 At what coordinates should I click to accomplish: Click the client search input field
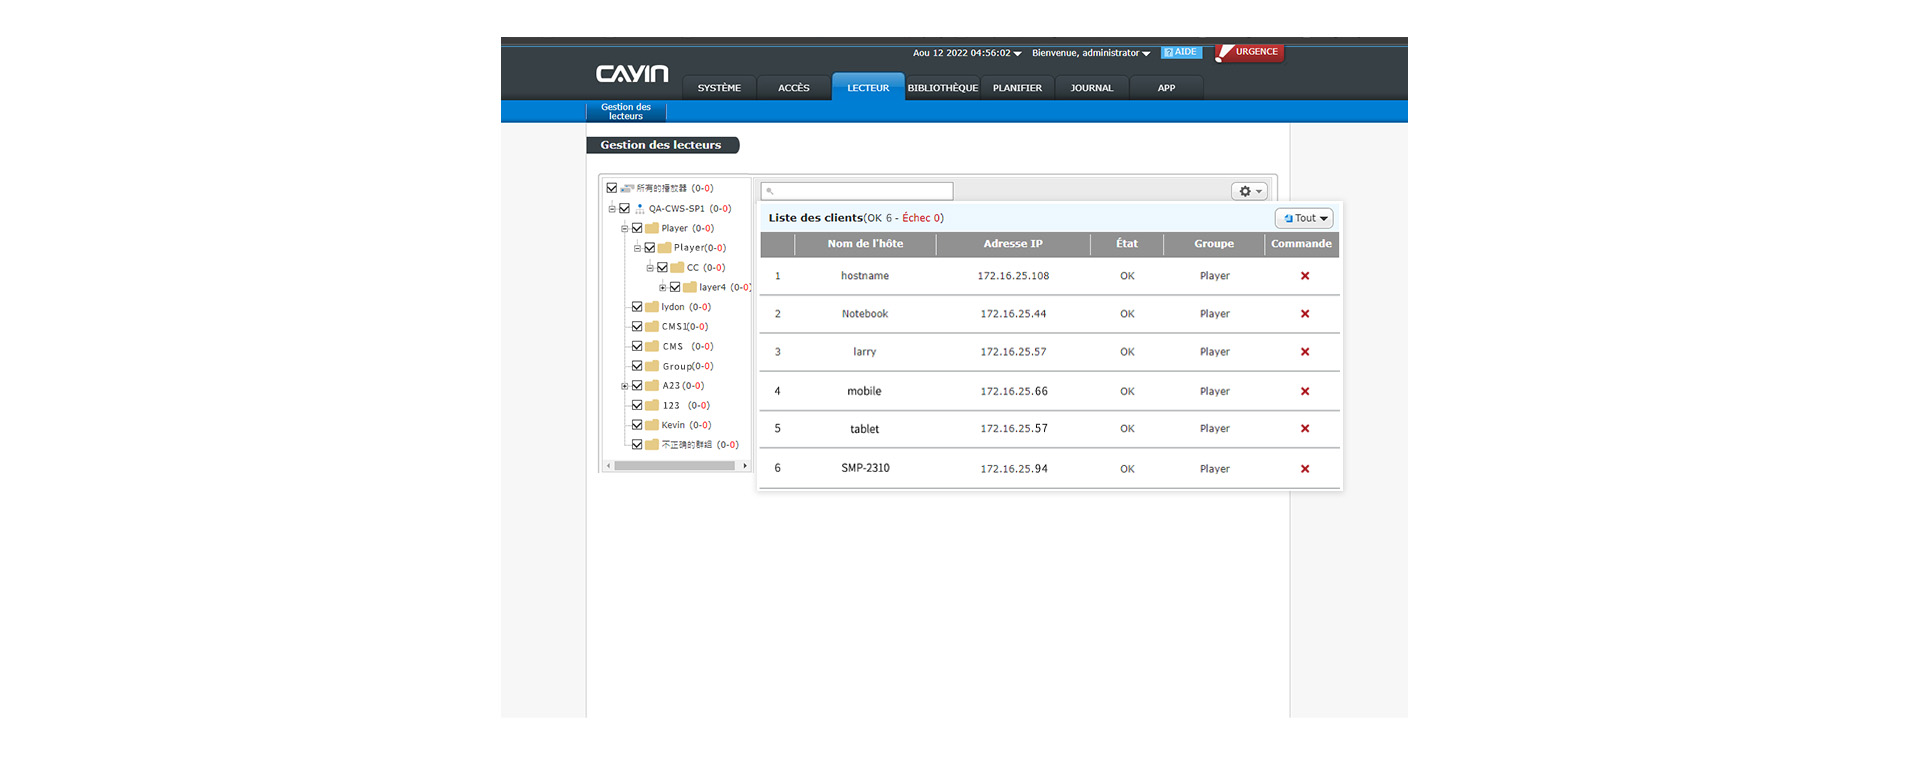[x=857, y=191]
